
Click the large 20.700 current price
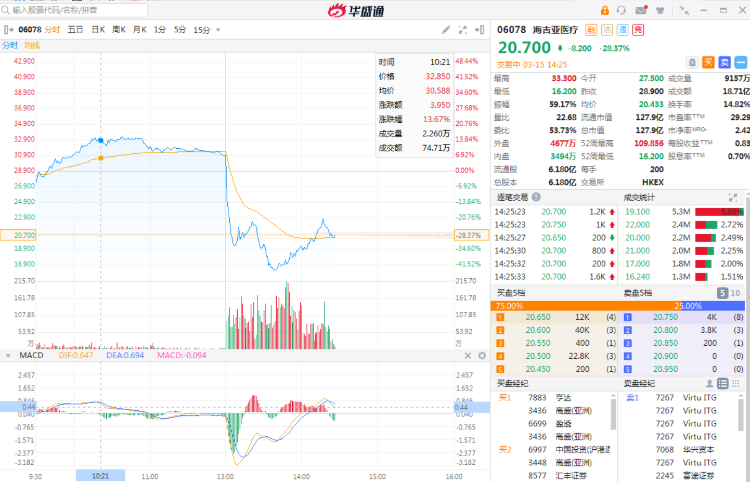tap(524, 47)
